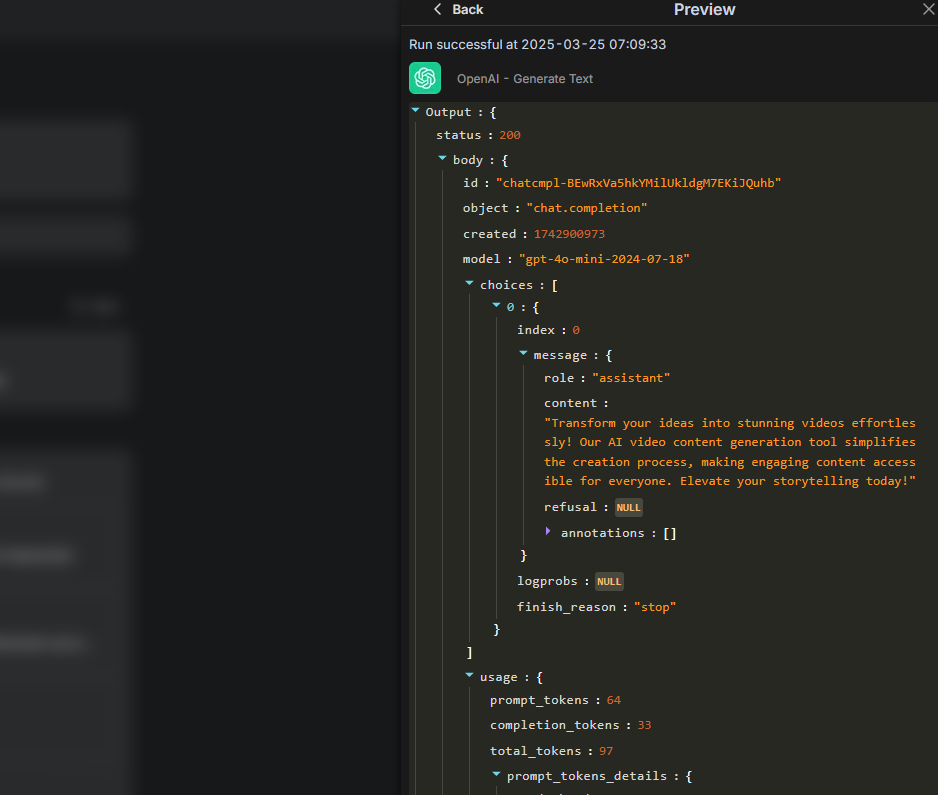Click the NULL badge next to refusal
938x795 pixels.
coord(628,507)
